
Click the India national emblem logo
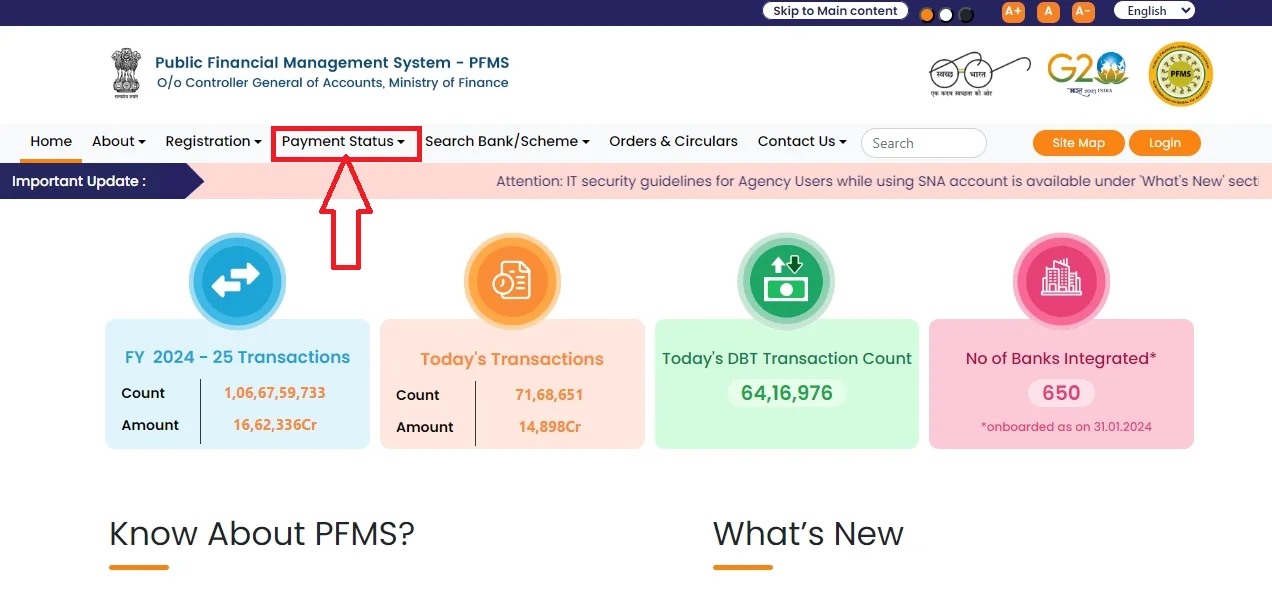click(x=126, y=73)
